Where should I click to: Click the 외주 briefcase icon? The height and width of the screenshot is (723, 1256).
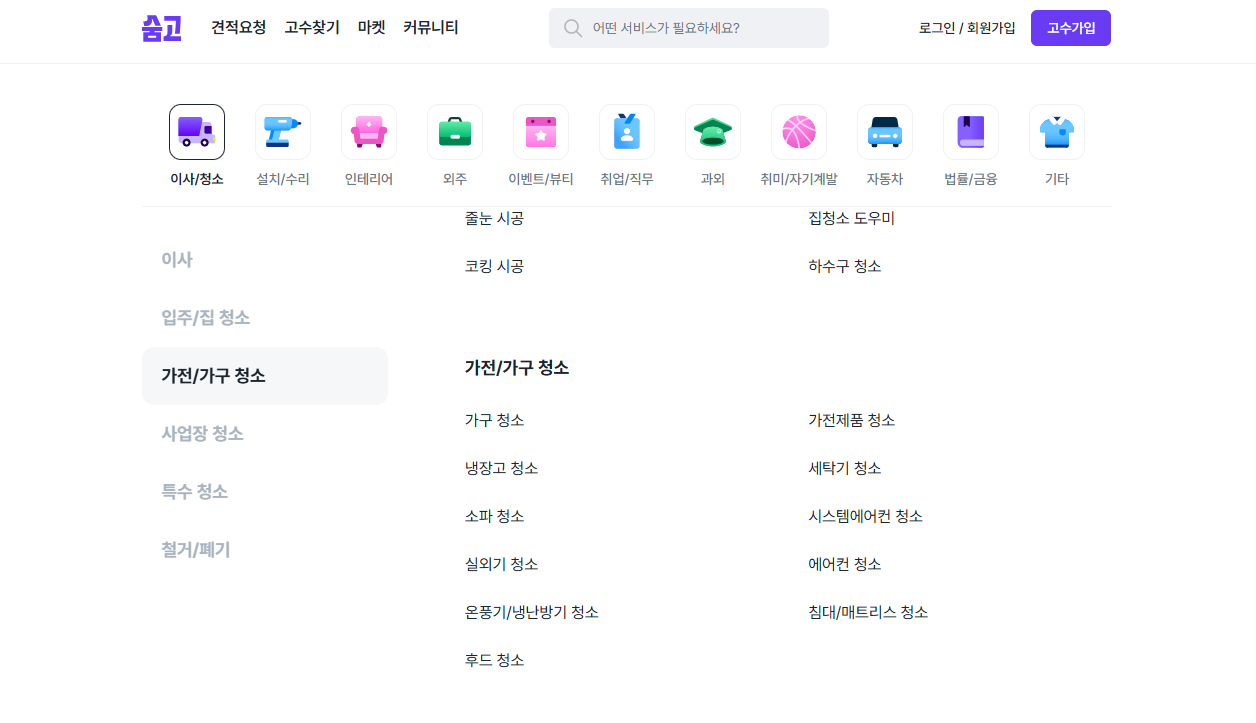click(x=454, y=131)
